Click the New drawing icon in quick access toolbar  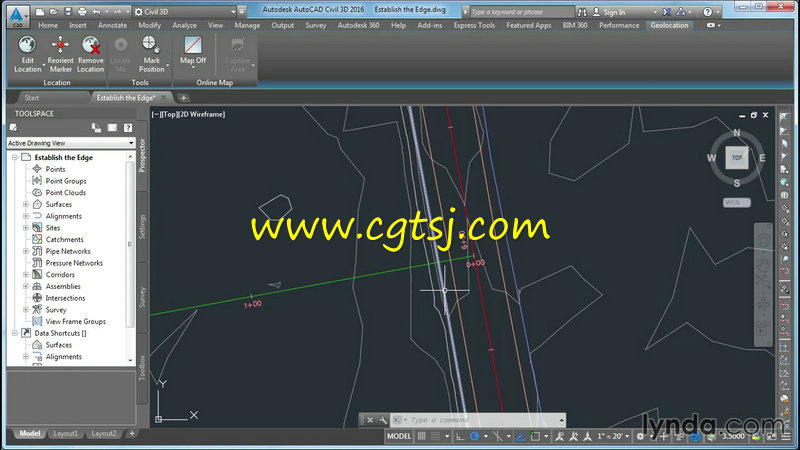click(x=39, y=12)
